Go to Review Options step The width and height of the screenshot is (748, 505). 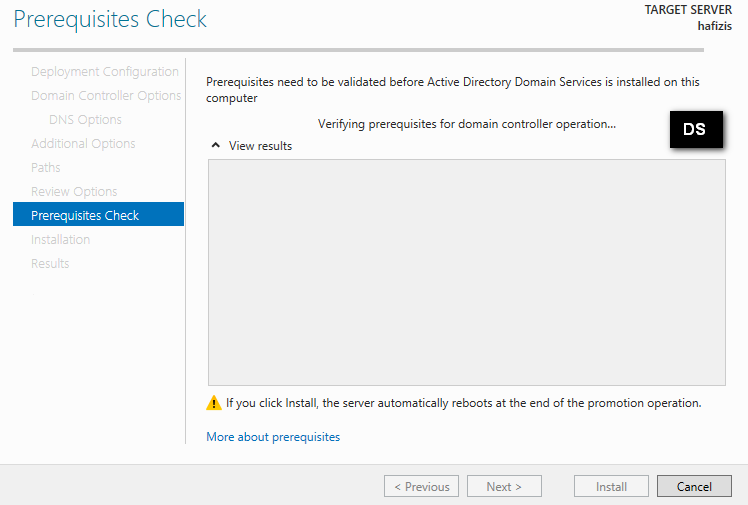click(x=74, y=192)
